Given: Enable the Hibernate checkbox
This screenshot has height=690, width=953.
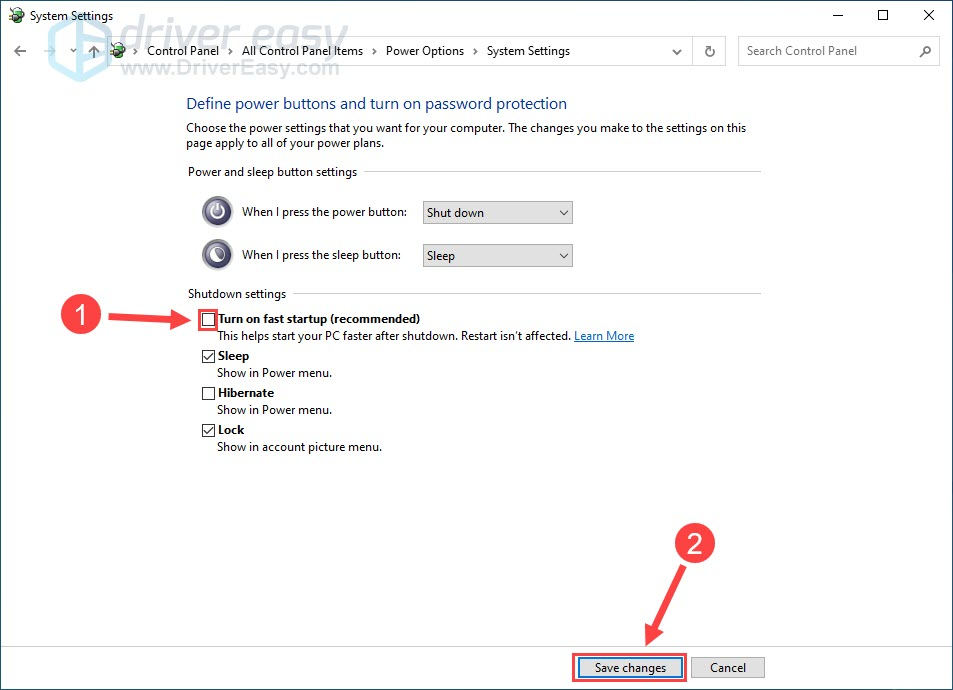Looking at the screenshot, I should [x=208, y=392].
